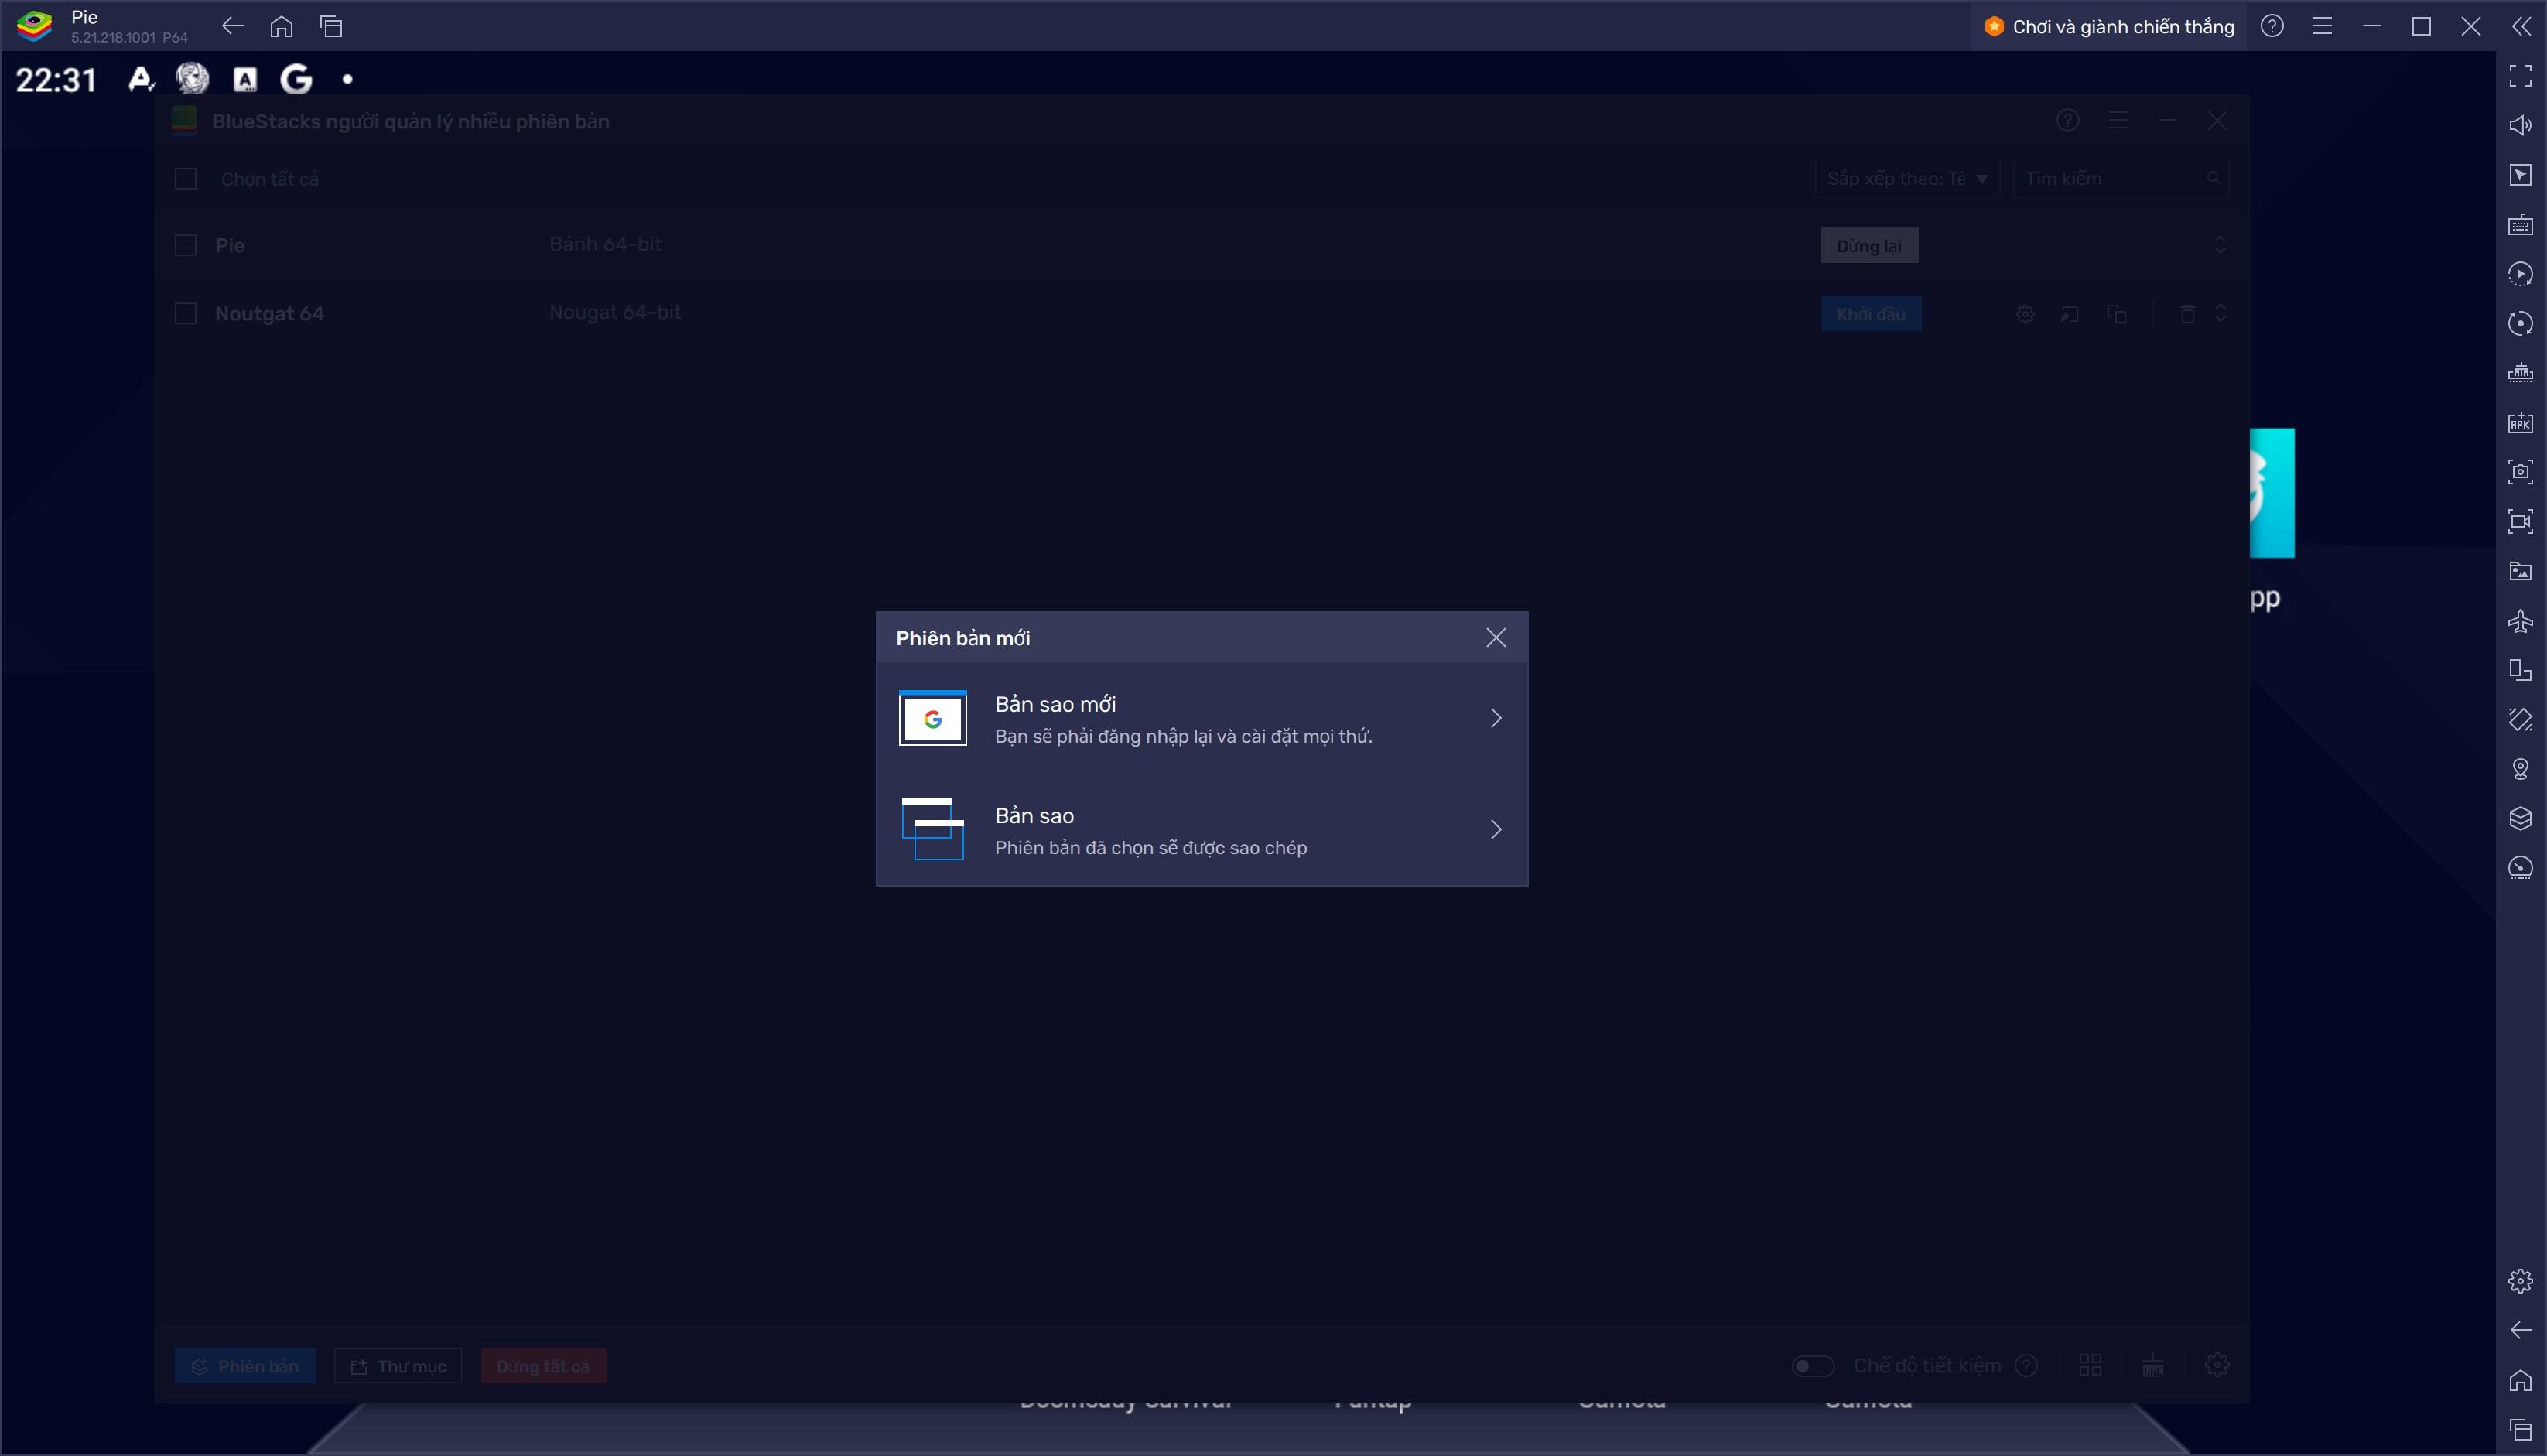Check the Noutgat 64 instance checkbox
Screen dimensions: 2547x1456
pyautogui.click(x=185, y=313)
